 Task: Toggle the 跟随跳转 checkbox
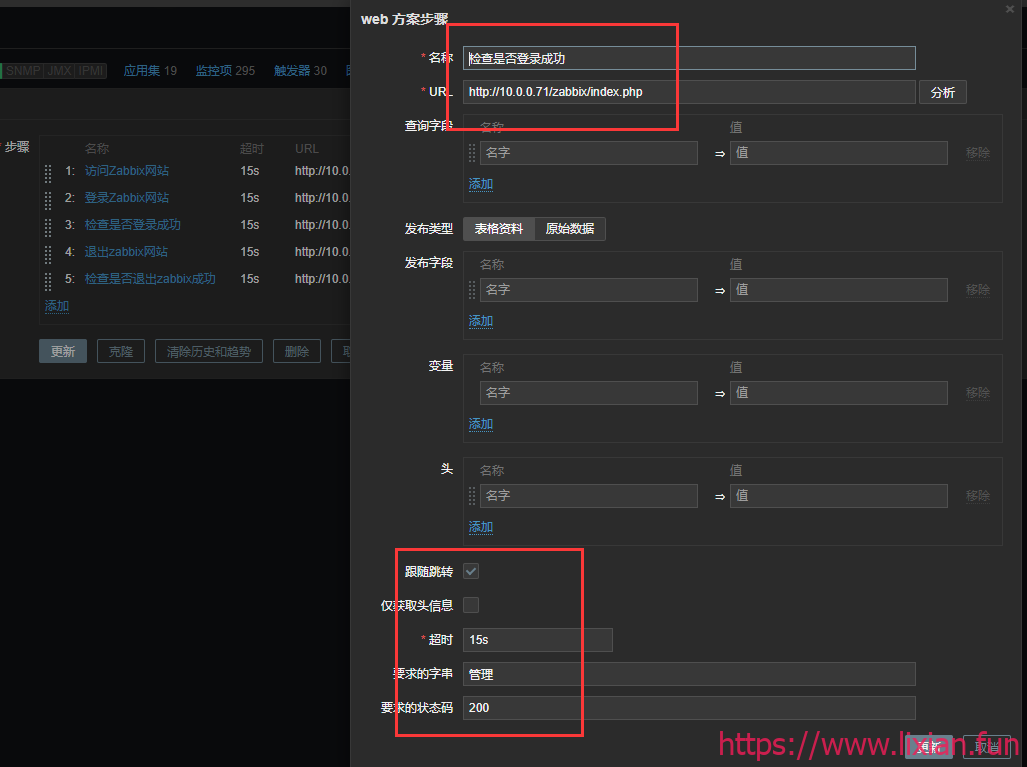point(471,571)
